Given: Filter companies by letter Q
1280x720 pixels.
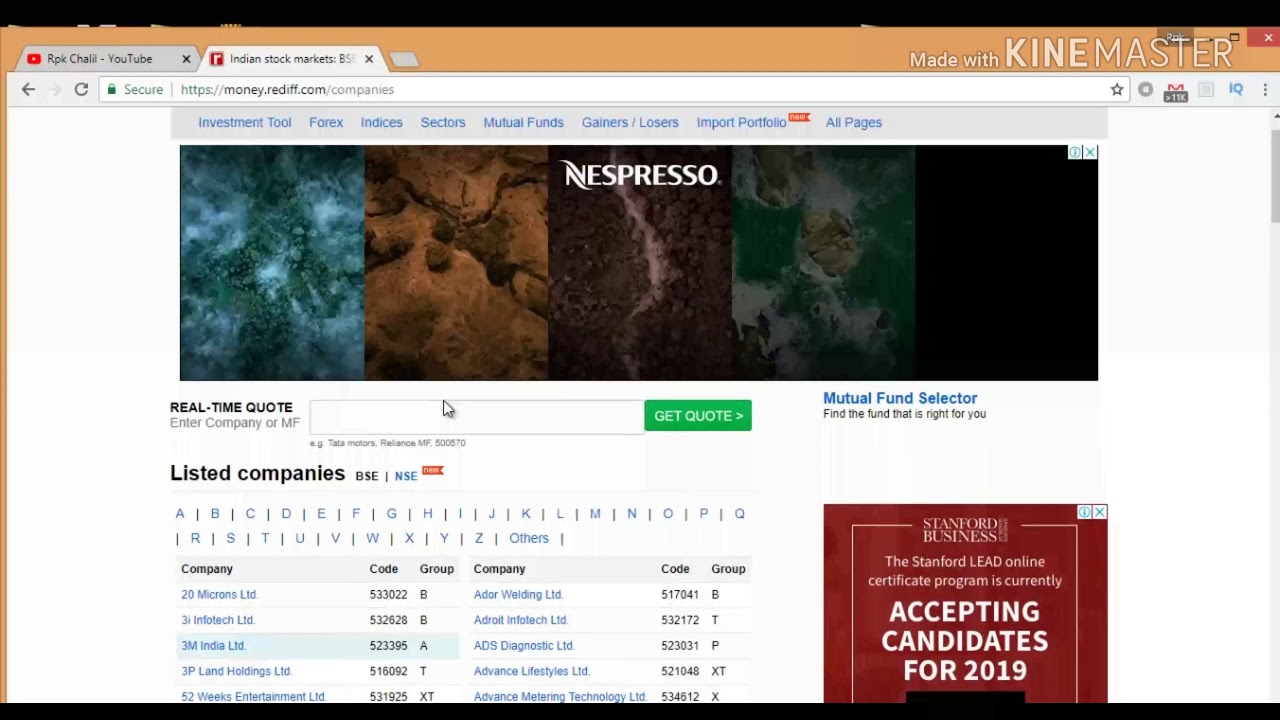Looking at the screenshot, I should [x=740, y=513].
